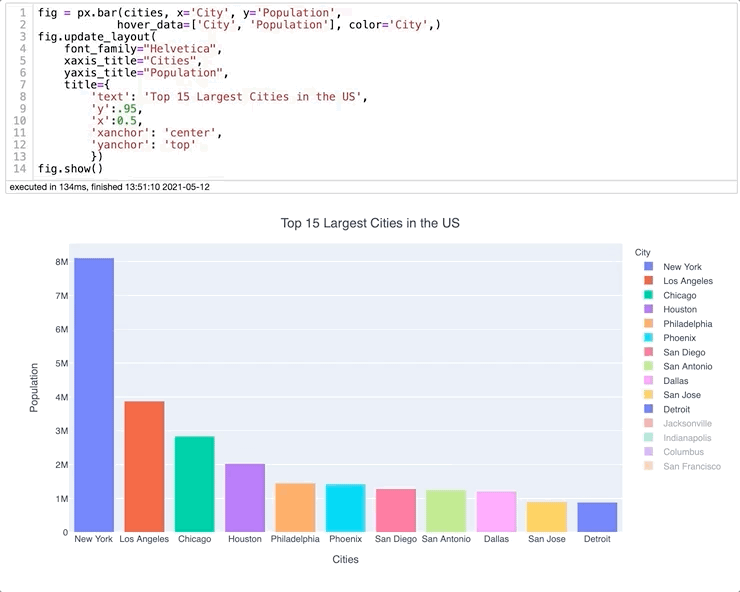This screenshot has height=592, width=740.
Task: Click the light green San Antonio bar
Action: tap(446, 511)
